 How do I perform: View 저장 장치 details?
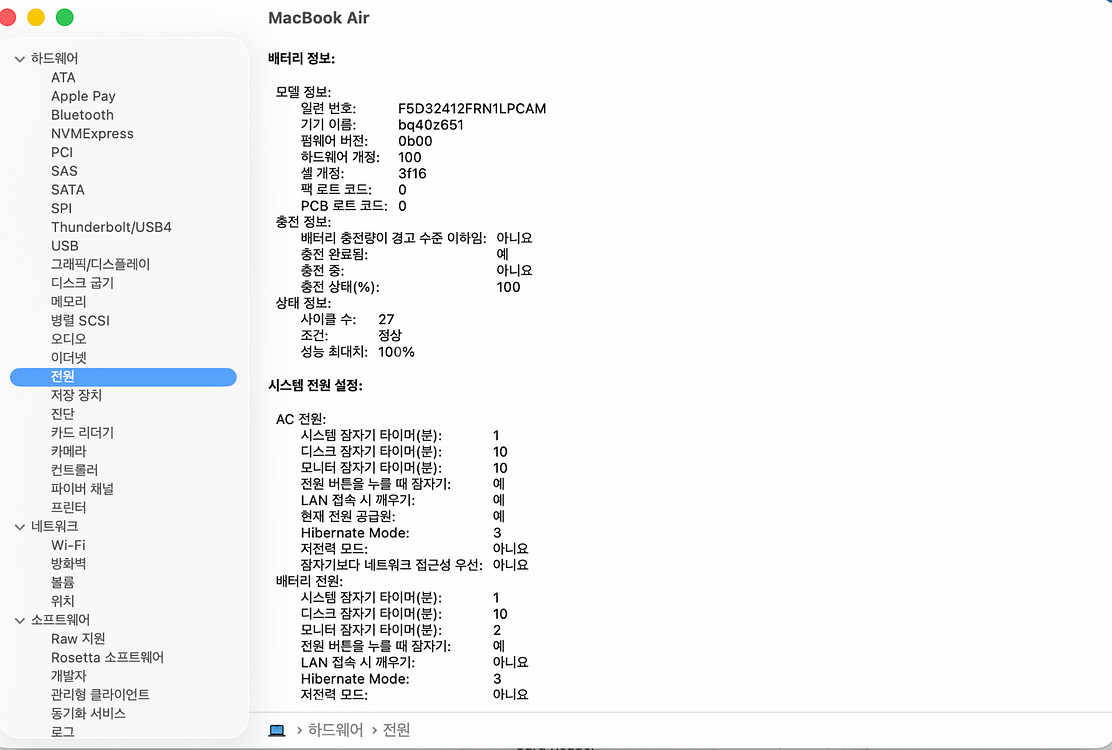[78, 394]
